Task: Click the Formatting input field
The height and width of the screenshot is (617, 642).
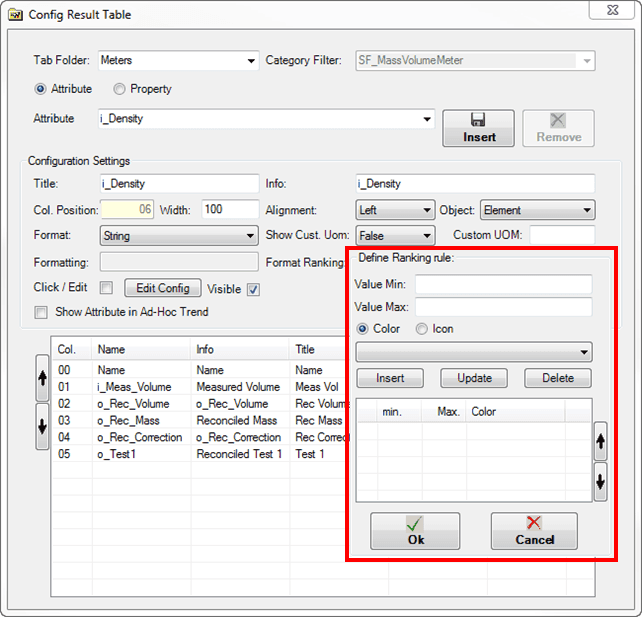Action: [179, 262]
